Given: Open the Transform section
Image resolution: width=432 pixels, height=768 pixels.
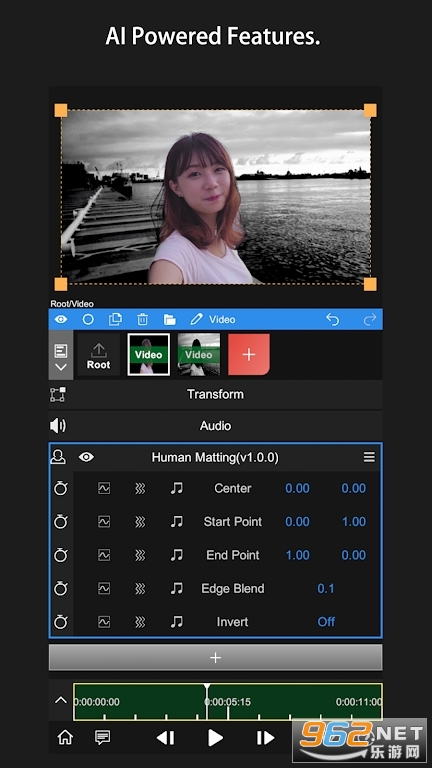Looking at the screenshot, I should point(216,394).
